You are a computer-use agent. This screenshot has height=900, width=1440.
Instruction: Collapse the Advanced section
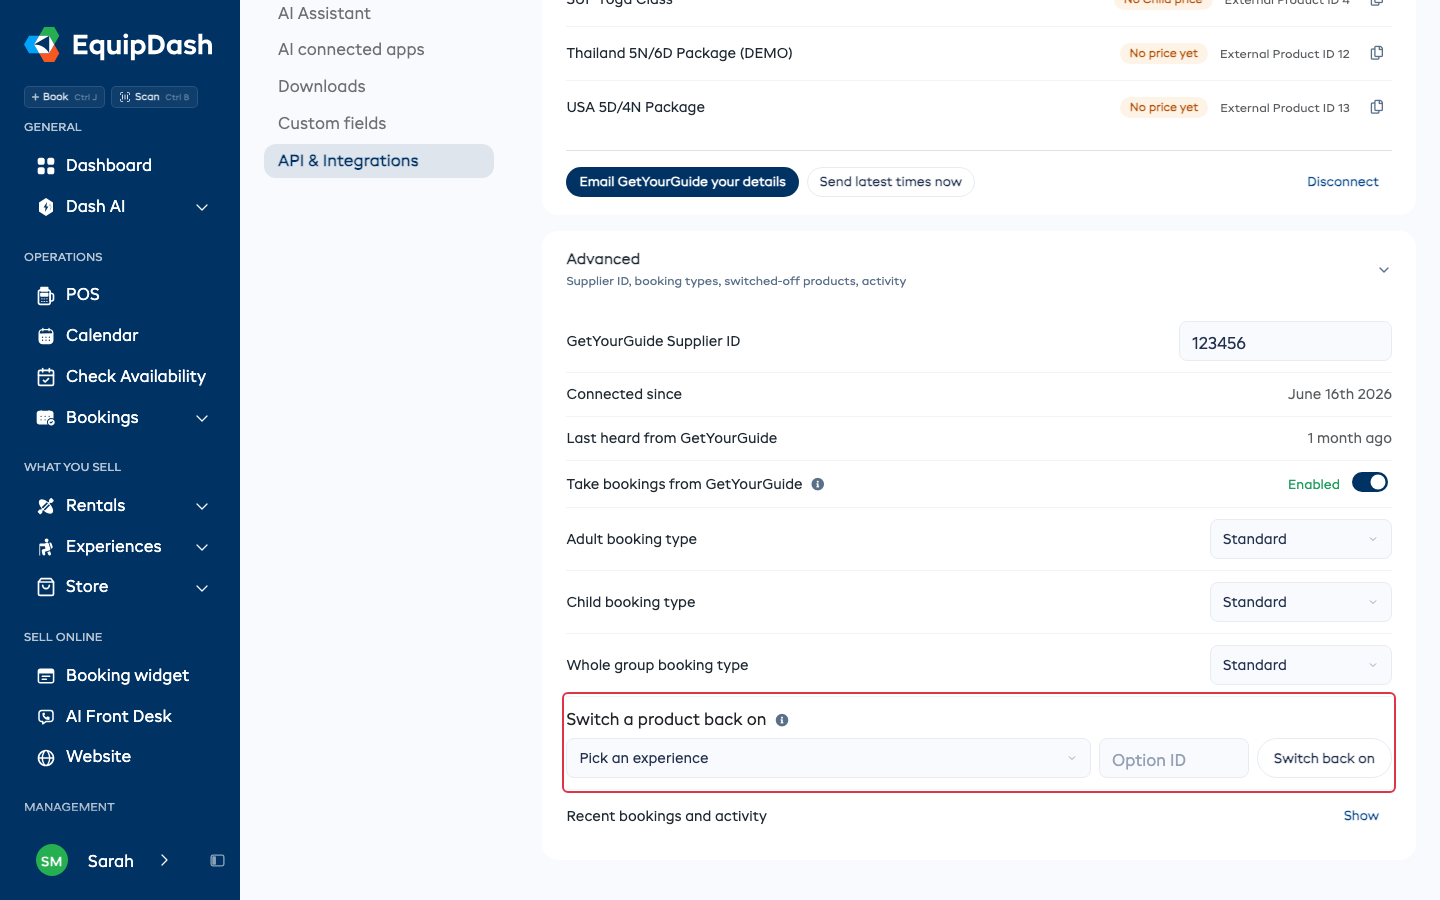[x=1384, y=270]
